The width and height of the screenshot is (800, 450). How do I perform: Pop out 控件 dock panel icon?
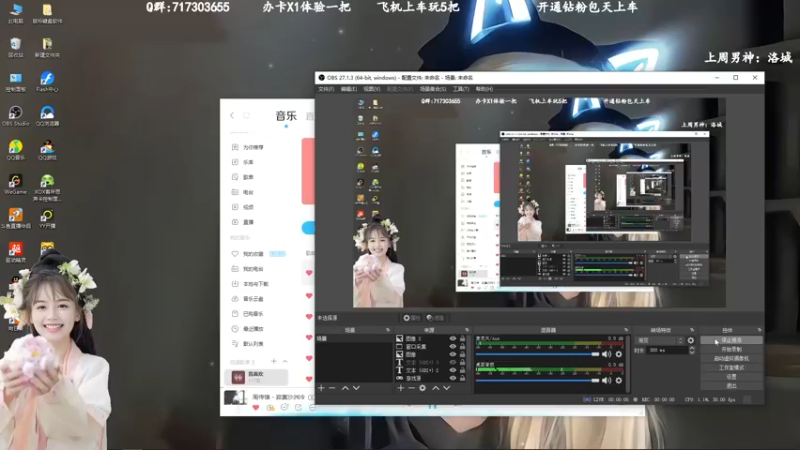coord(759,330)
